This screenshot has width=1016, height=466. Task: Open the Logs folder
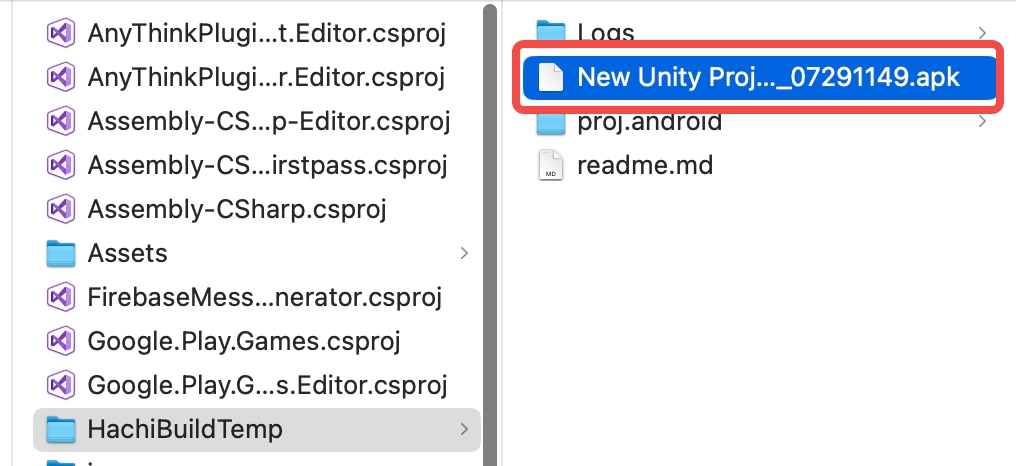[x=759, y=31]
